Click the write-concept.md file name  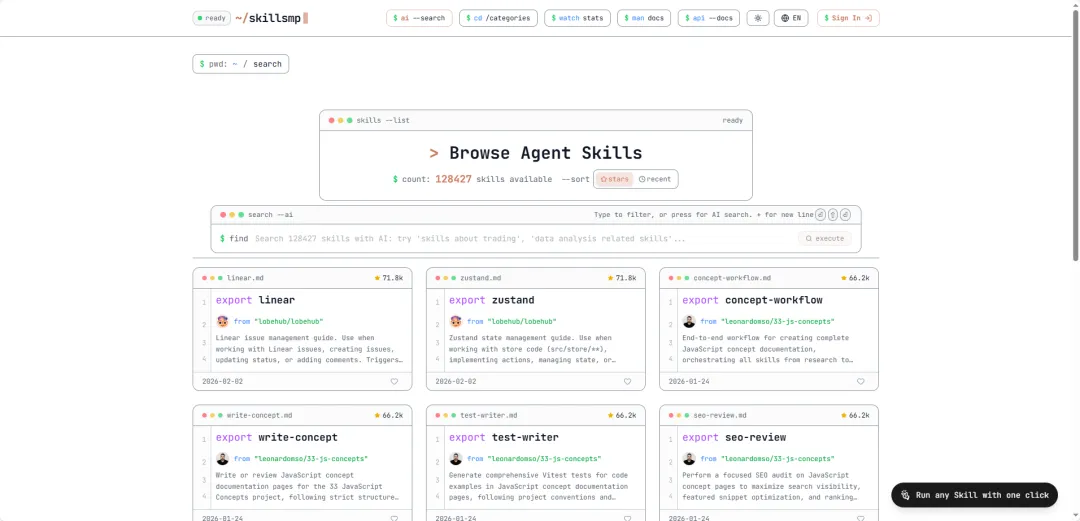click(x=260, y=416)
